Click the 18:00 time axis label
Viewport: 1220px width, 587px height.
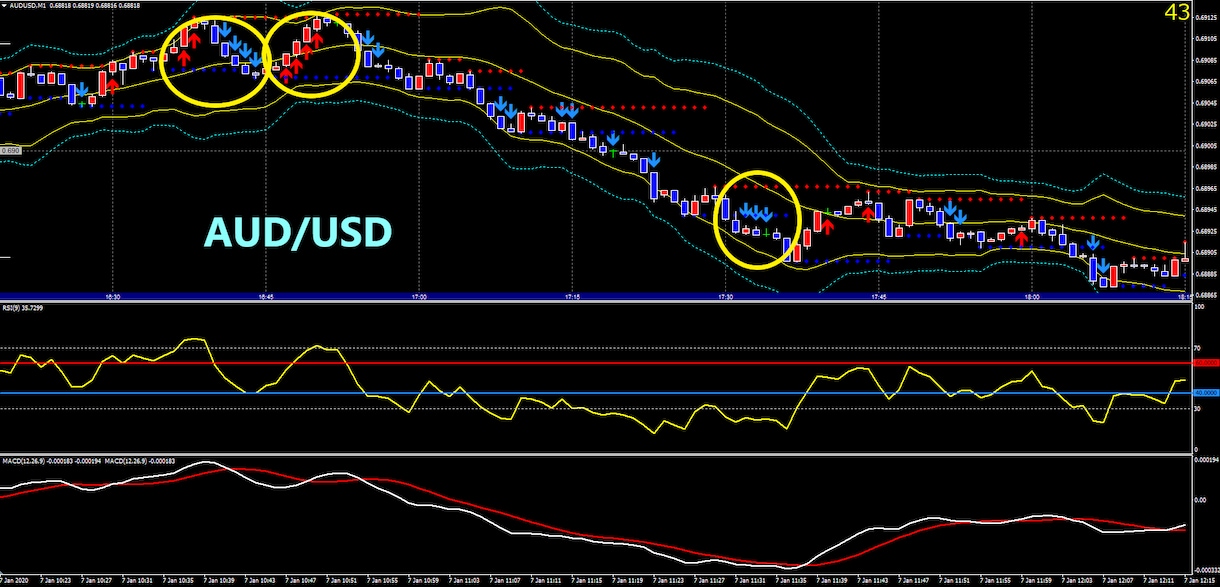[x=1032, y=297]
